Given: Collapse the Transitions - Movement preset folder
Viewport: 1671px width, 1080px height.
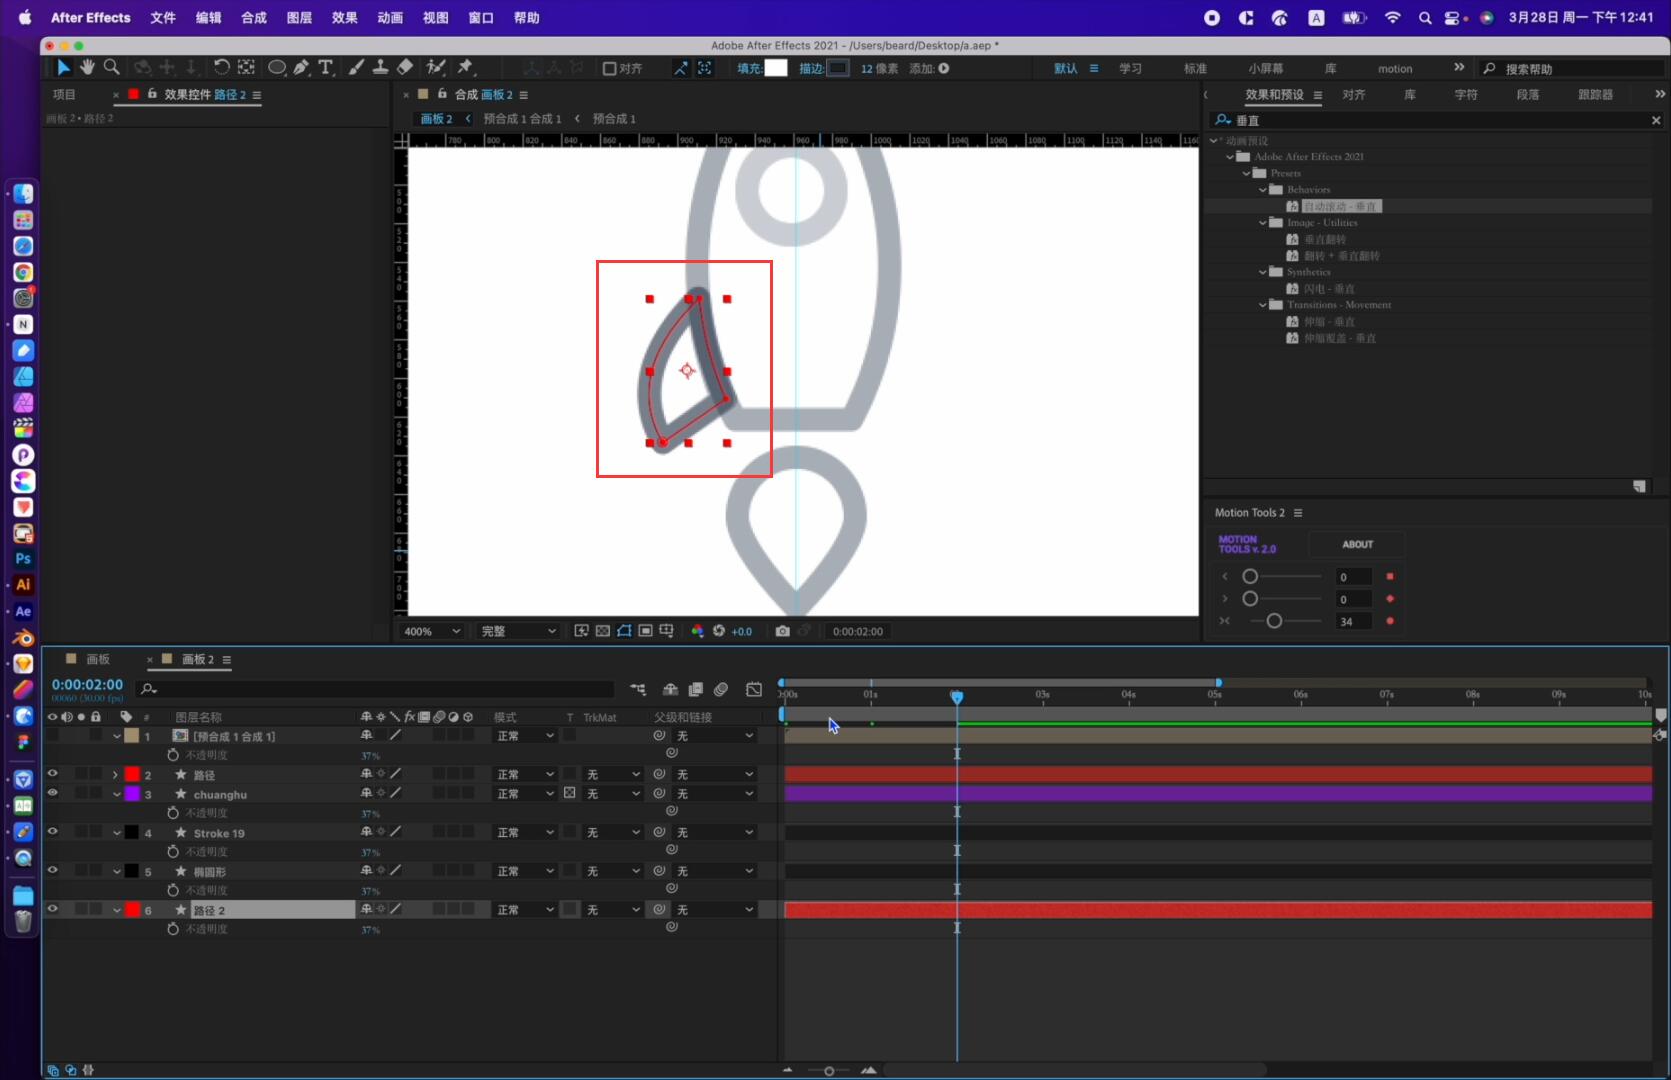Looking at the screenshot, I should (x=1263, y=304).
